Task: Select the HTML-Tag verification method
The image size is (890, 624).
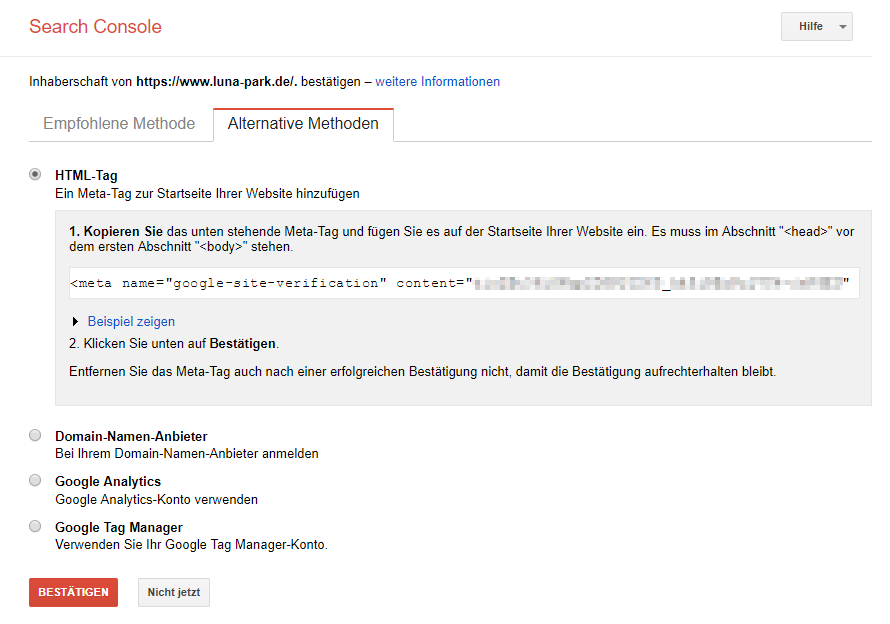Action: [35, 172]
